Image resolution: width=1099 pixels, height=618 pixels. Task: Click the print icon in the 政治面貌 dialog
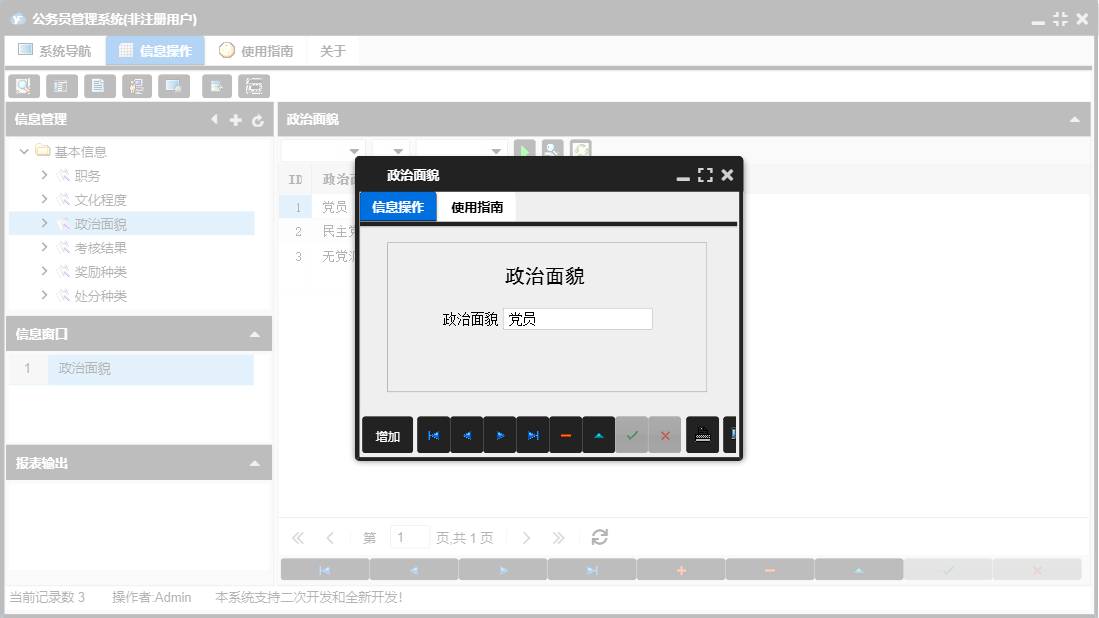[702, 434]
